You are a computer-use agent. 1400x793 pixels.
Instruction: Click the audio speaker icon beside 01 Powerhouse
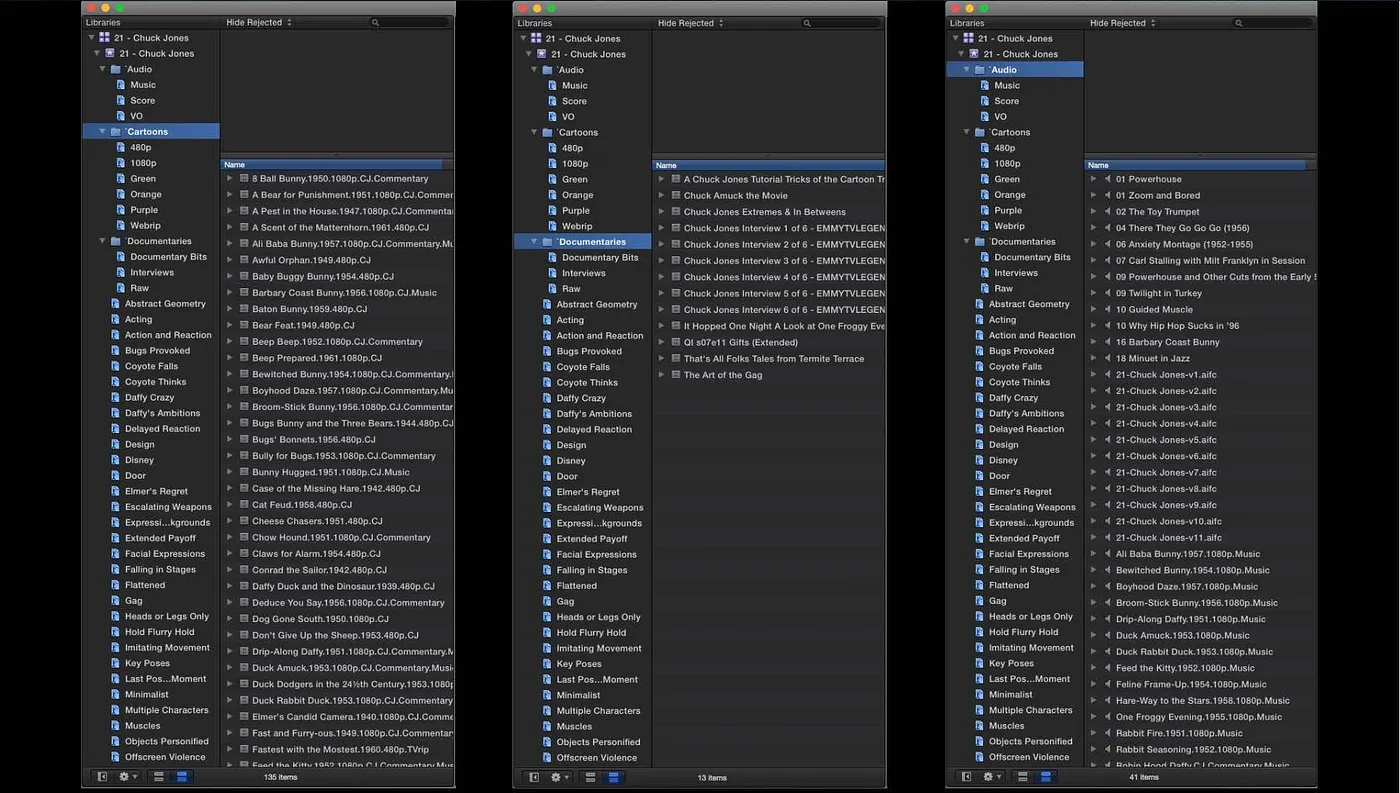coord(1107,179)
